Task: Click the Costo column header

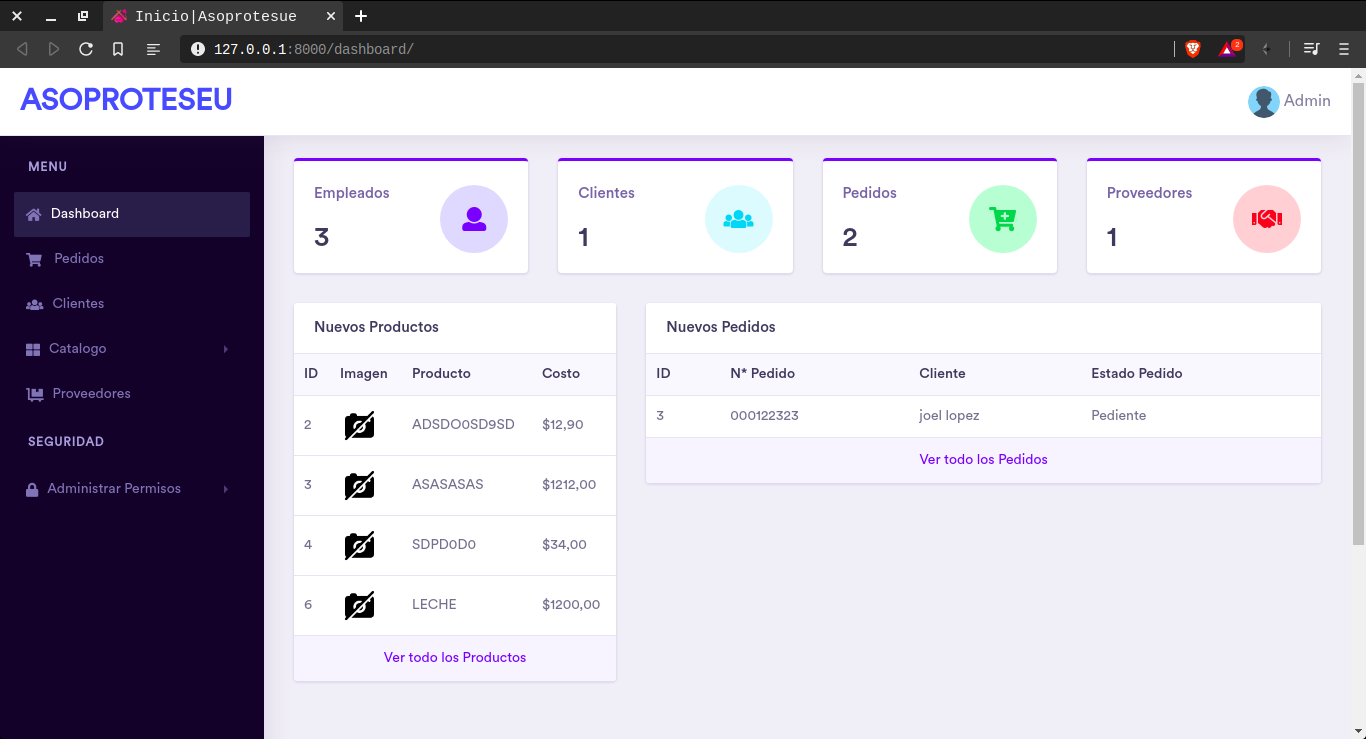Action: [561, 374]
